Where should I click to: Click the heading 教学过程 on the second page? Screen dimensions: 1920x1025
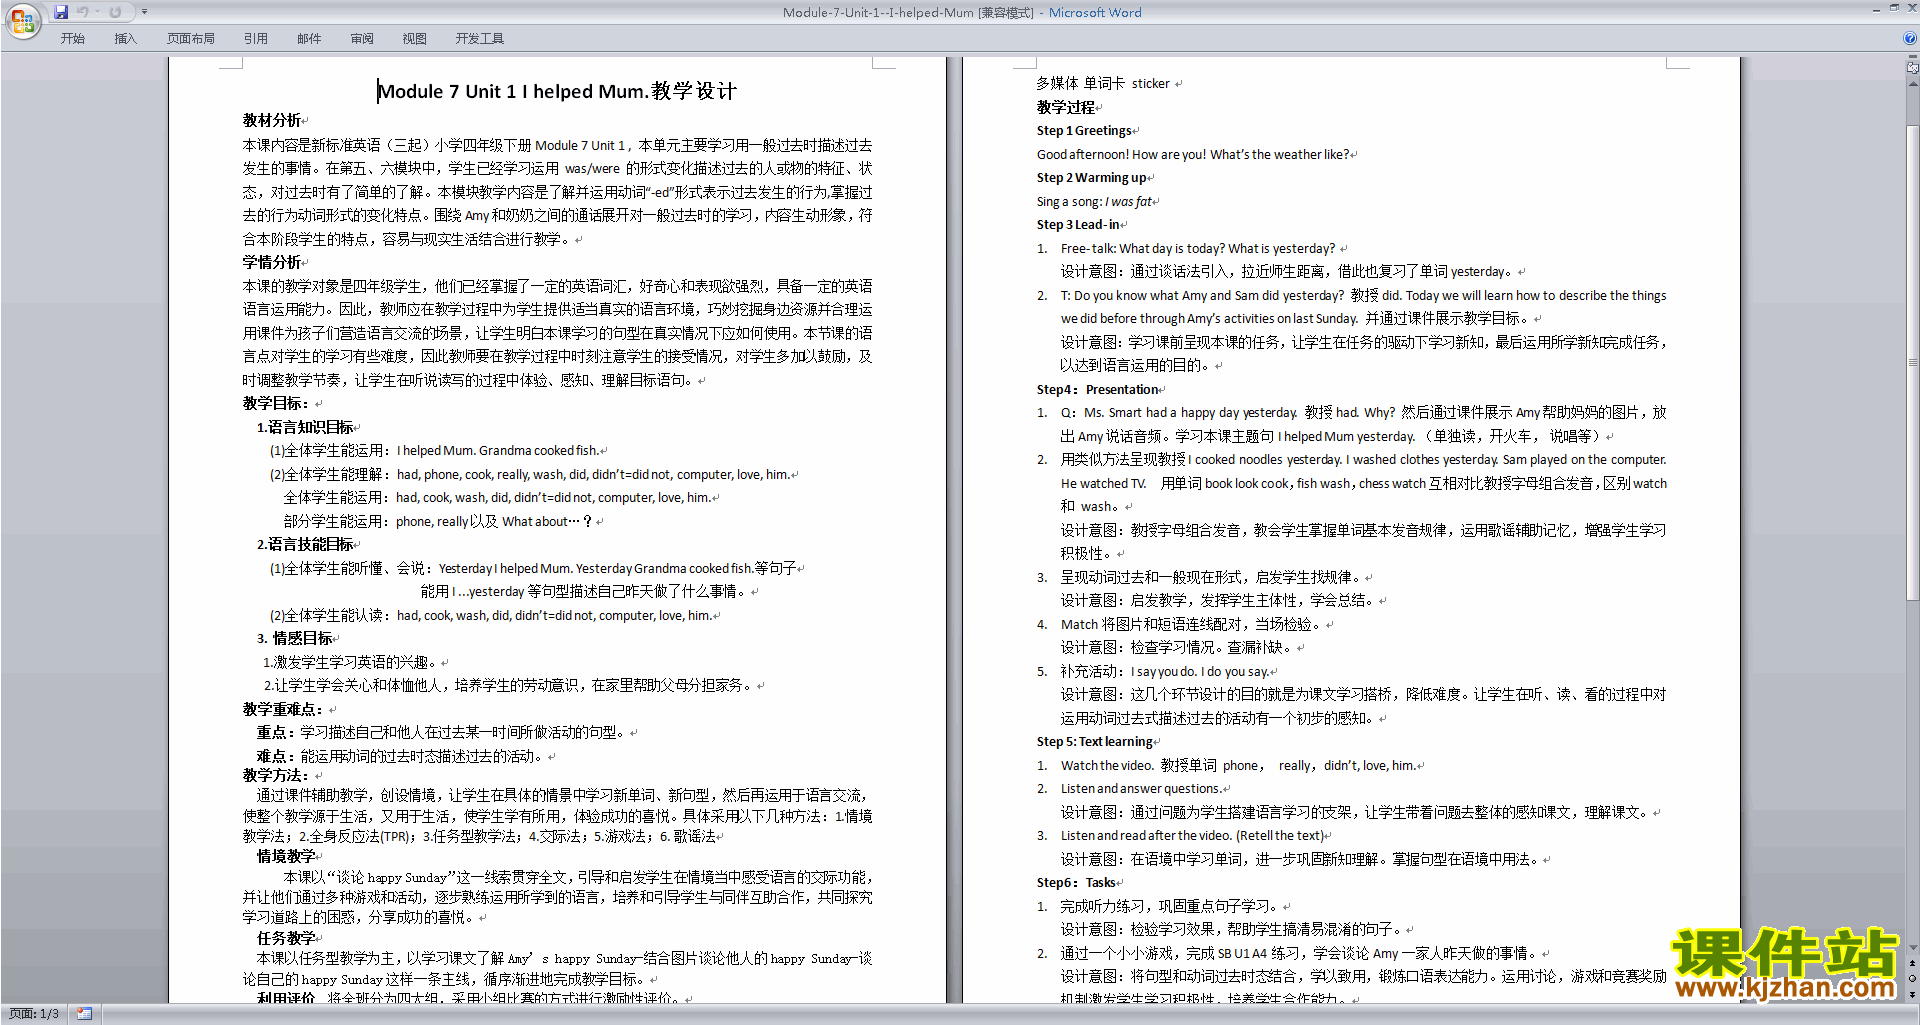click(1066, 107)
